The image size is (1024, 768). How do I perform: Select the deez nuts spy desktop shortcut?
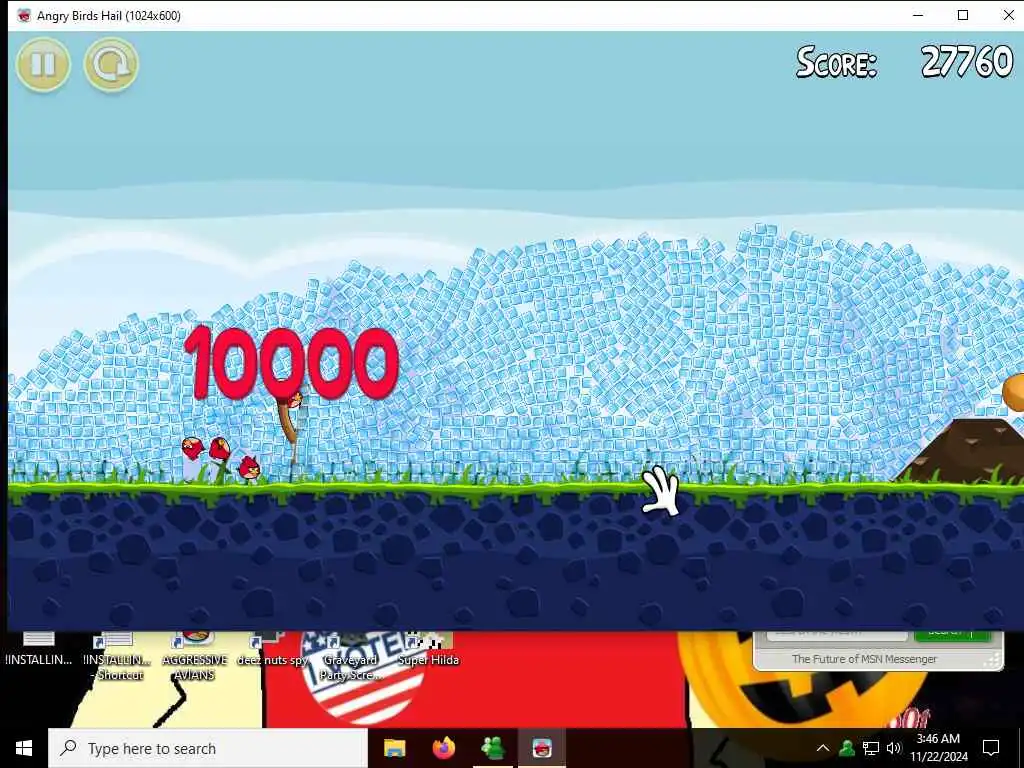pos(272,650)
